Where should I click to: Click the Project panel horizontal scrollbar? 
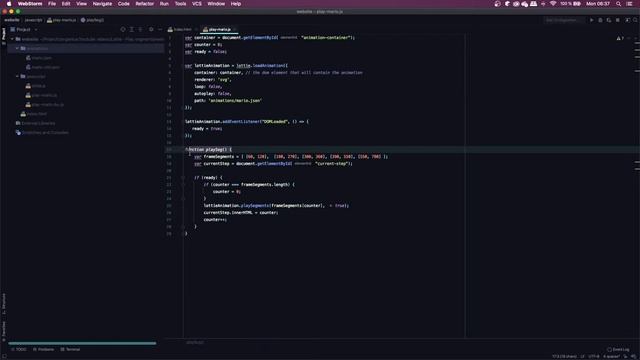tap(82, 343)
